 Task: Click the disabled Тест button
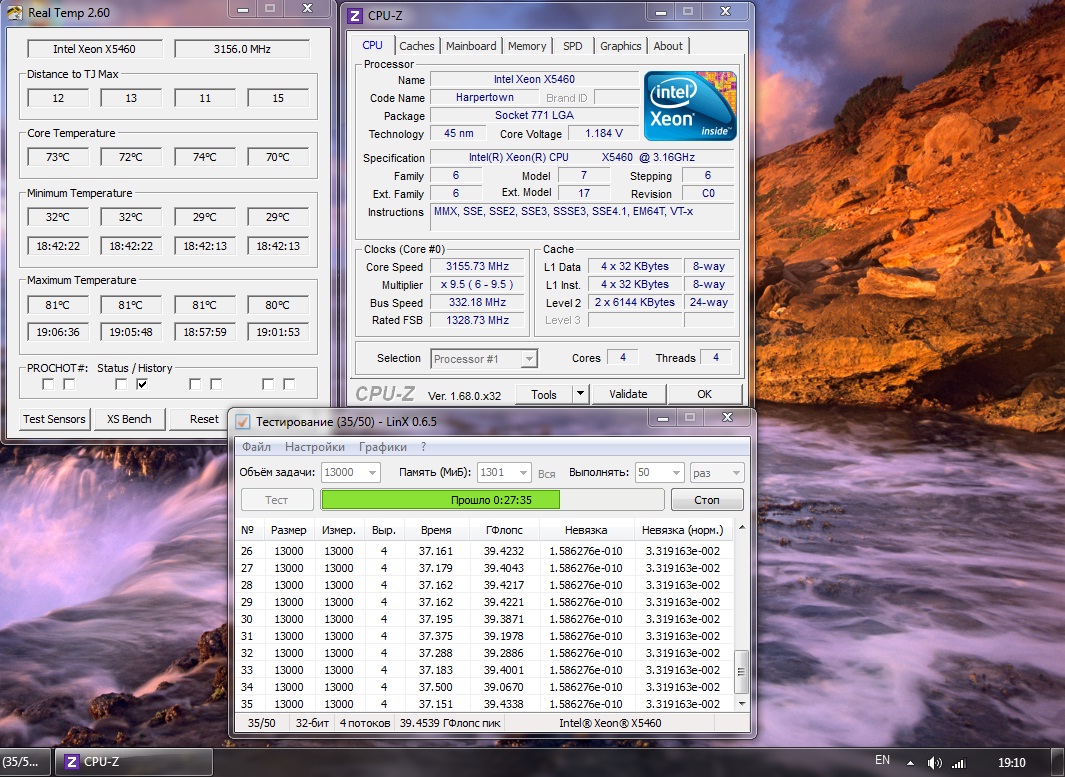[276, 500]
